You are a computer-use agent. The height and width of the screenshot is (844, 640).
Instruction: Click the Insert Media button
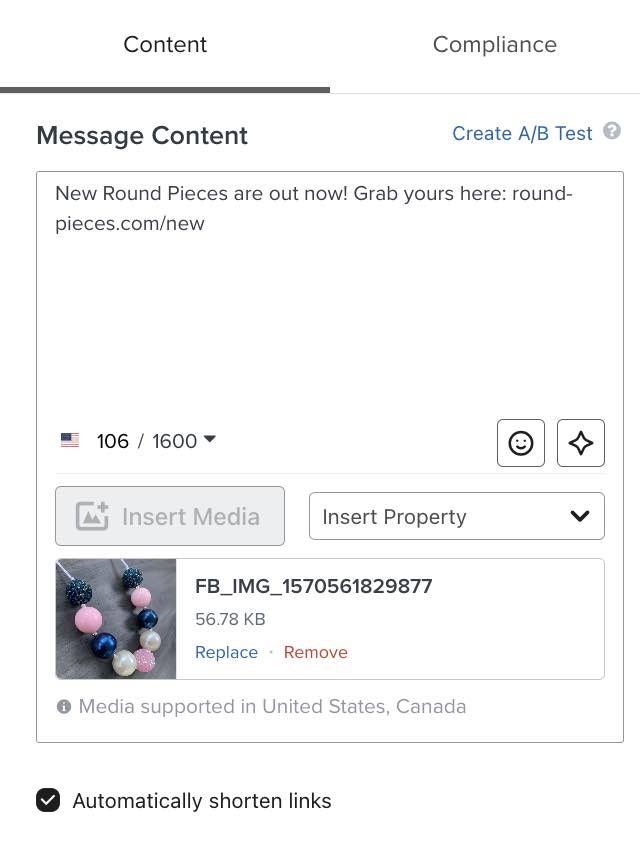click(x=170, y=516)
